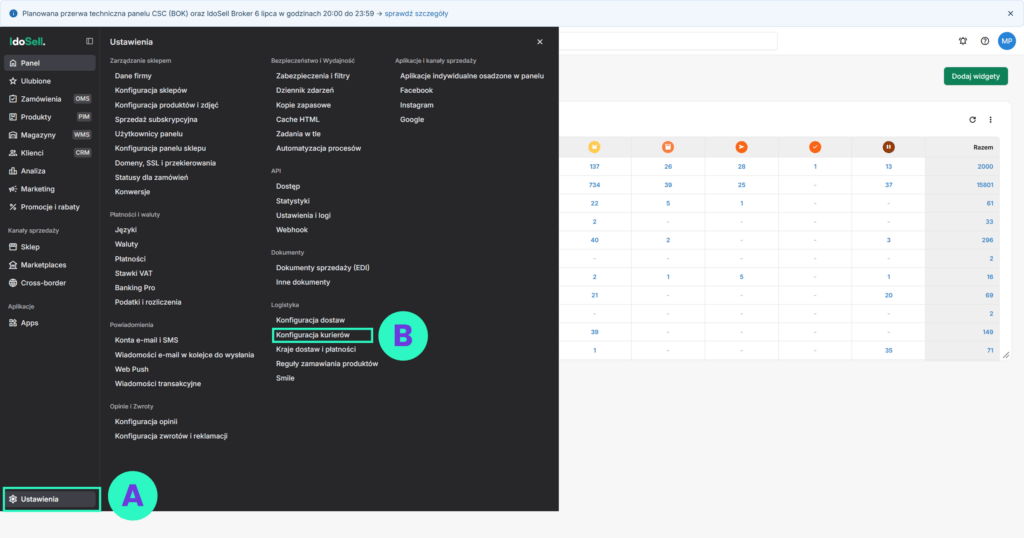This screenshot has width=1024, height=538.
Task: Open Statusy dla zamówień
Action: point(152,177)
